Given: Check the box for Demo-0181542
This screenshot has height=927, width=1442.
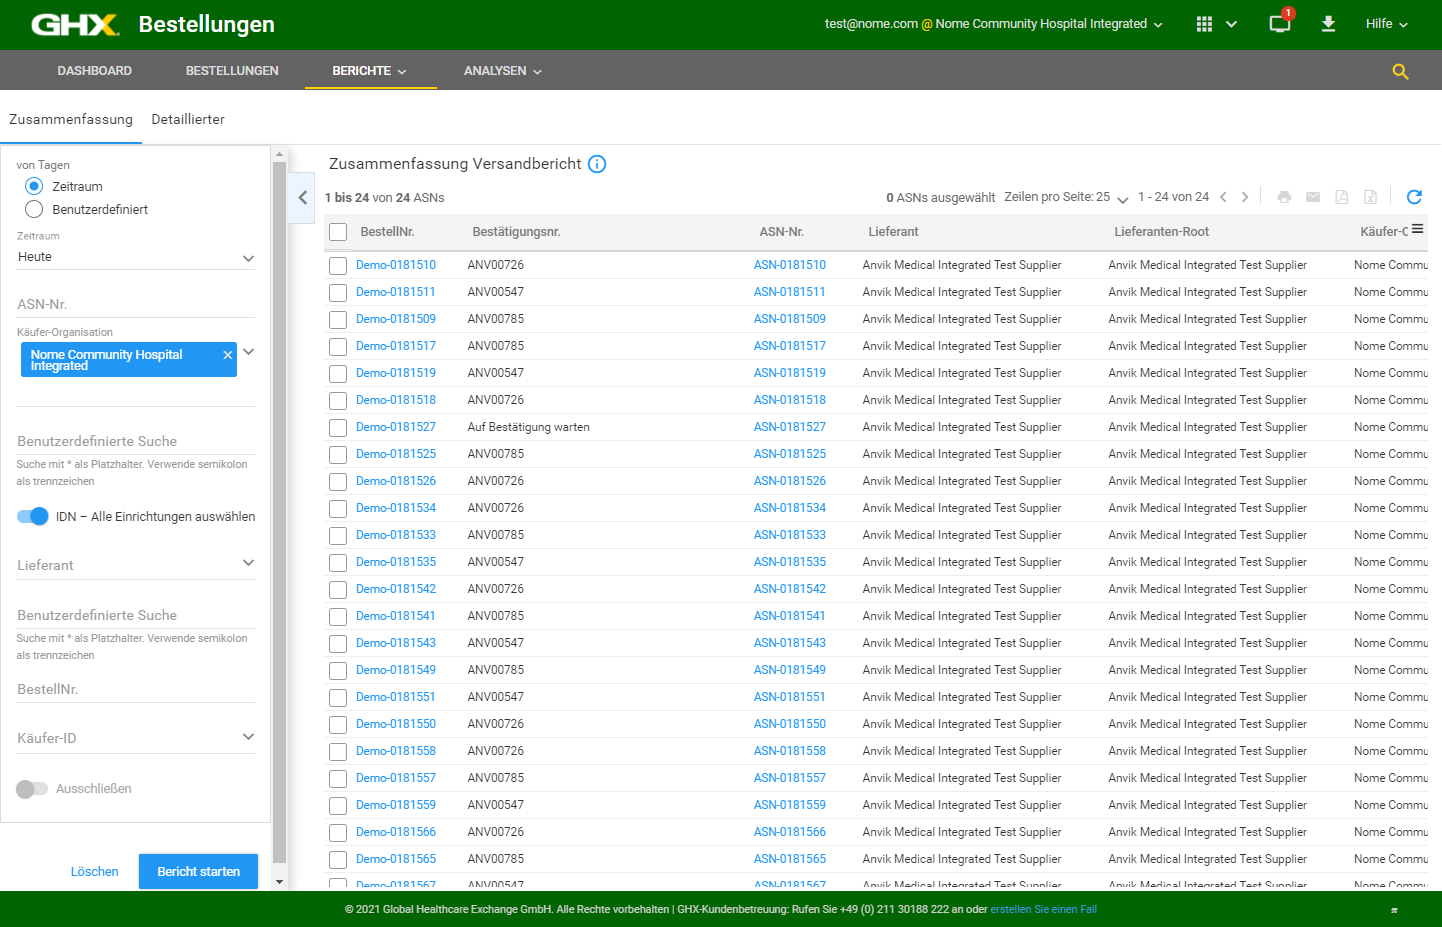Looking at the screenshot, I should [338, 590].
